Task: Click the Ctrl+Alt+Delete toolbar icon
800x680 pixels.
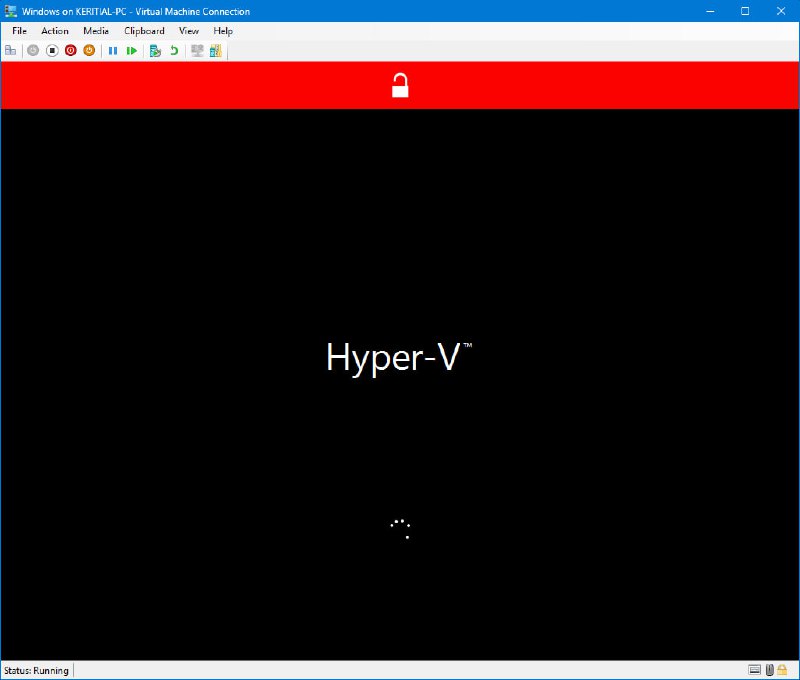Action: (x=11, y=50)
